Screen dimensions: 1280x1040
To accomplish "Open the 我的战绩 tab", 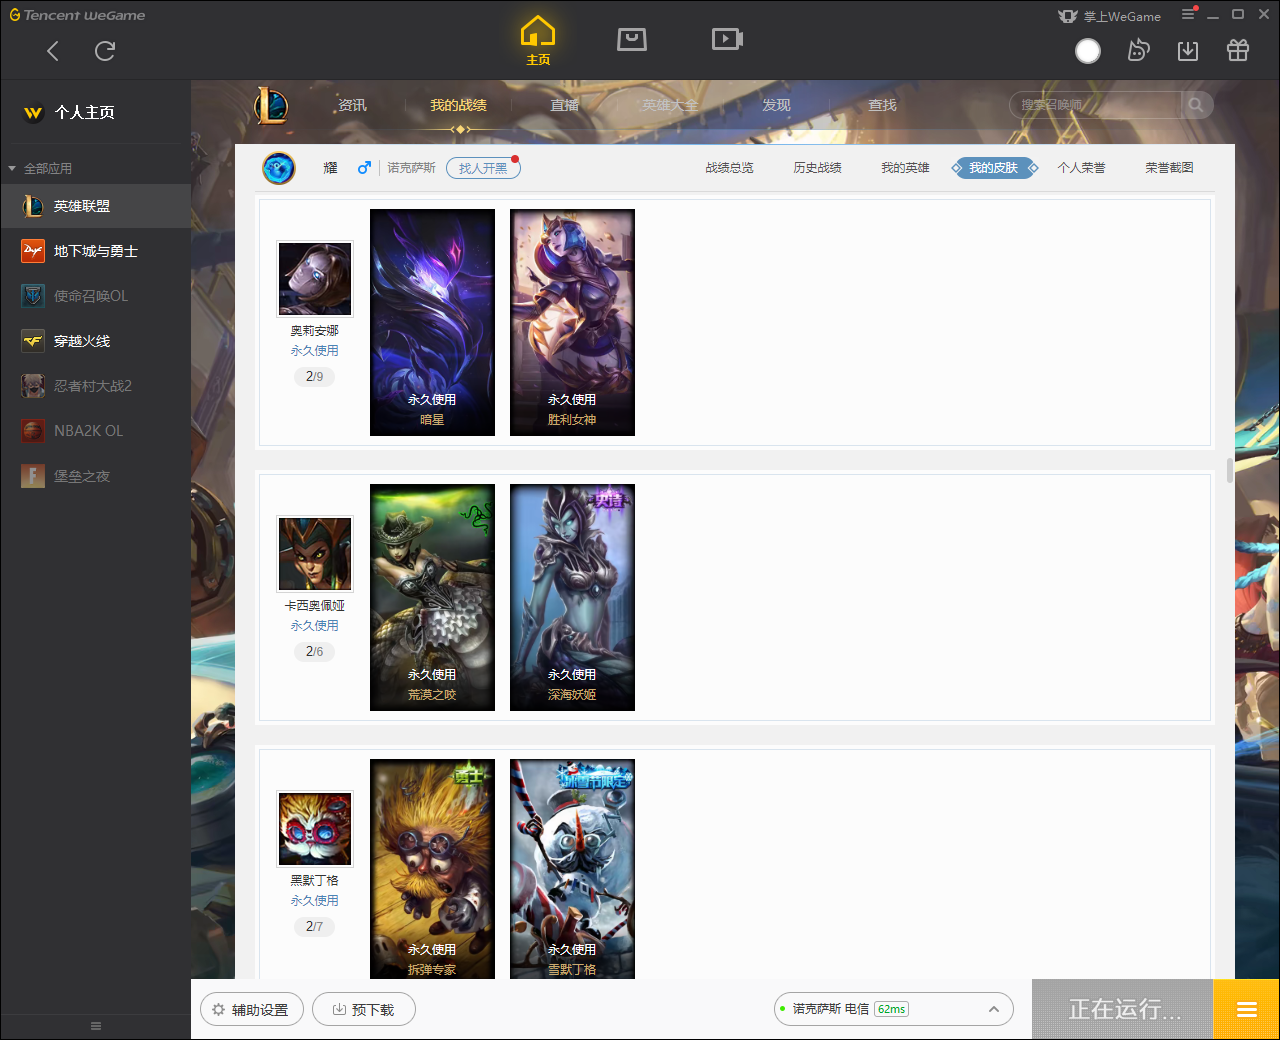I will pos(458,105).
